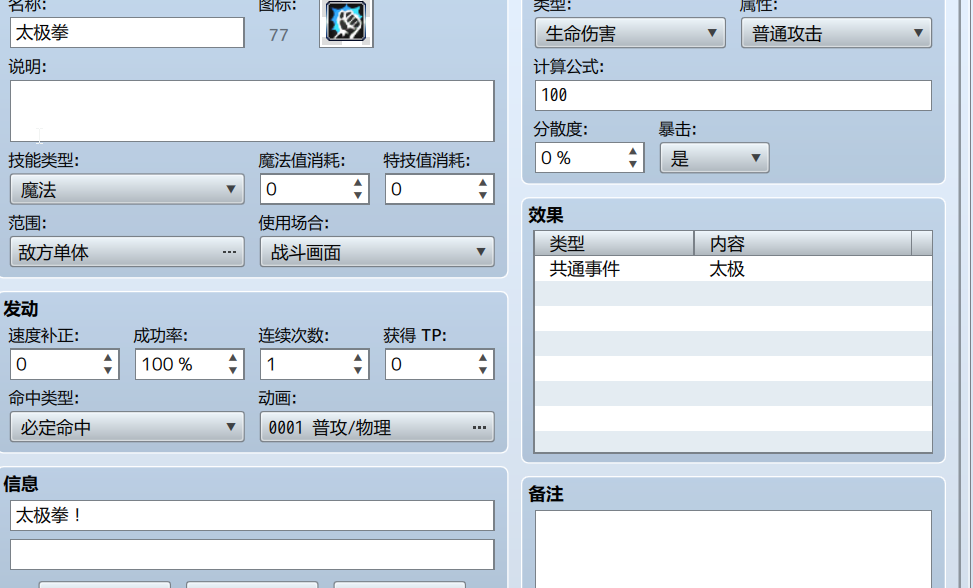Decrease the 魔法值消耗 value with down arrow
Screen dimensions: 973x588
(x=357, y=195)
